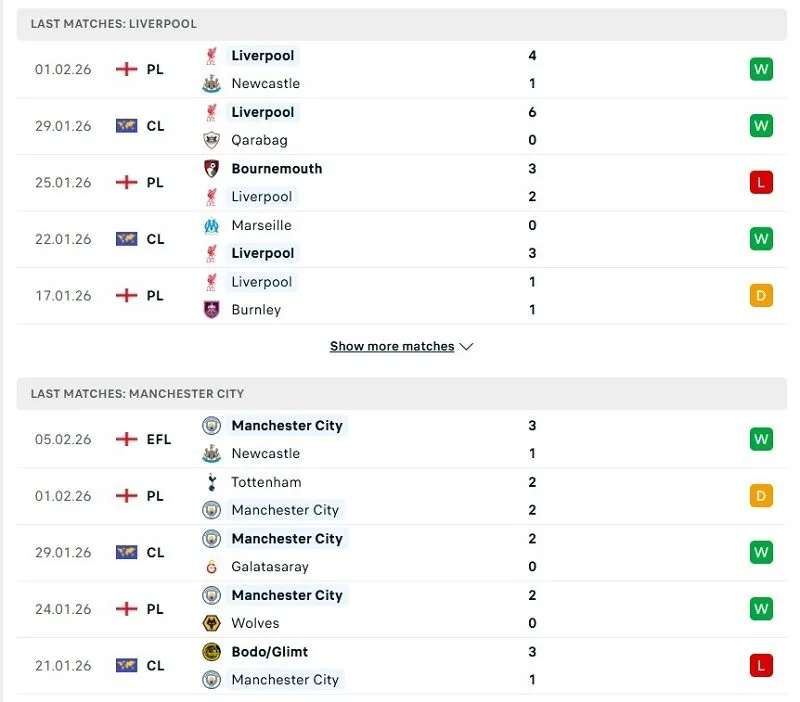Click the Galatasaray club crest icon
800x702 pixels.
tap(211, 567)
